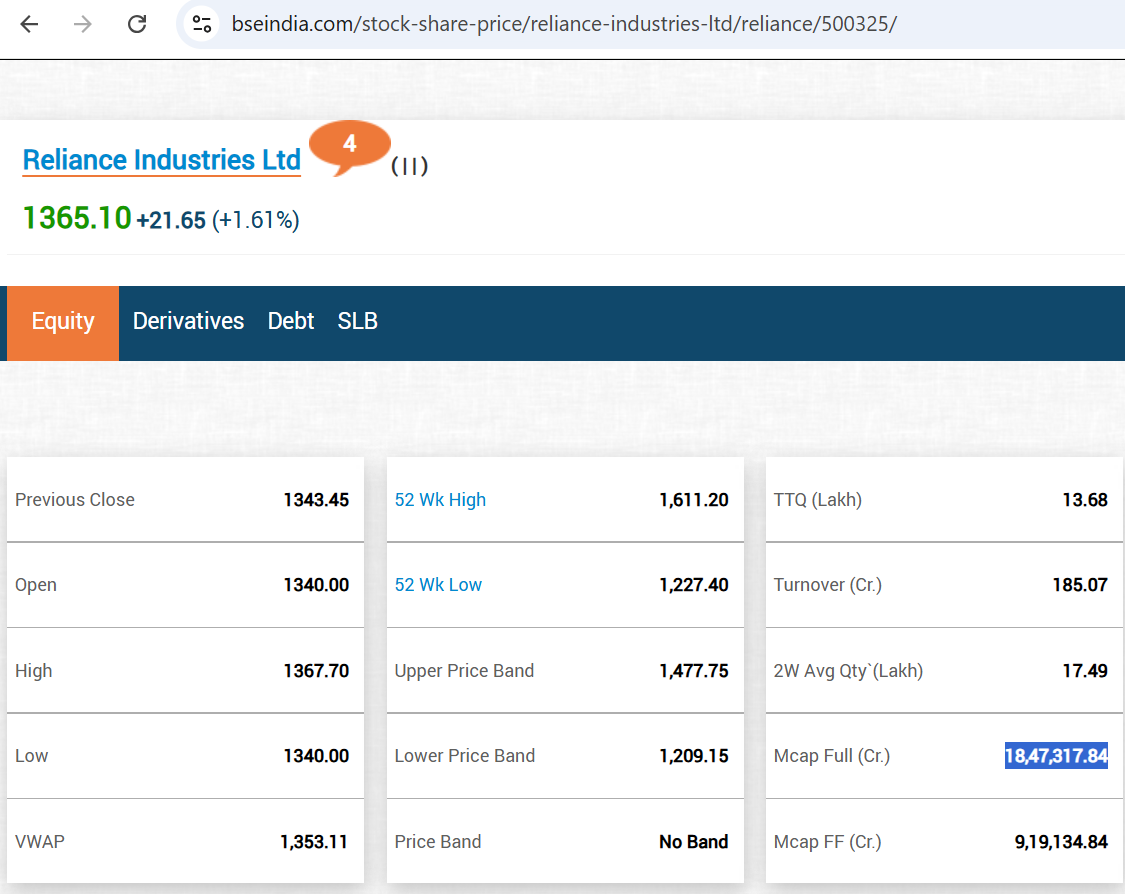Click the Turnover (Cr.) label

coord(827,585)
